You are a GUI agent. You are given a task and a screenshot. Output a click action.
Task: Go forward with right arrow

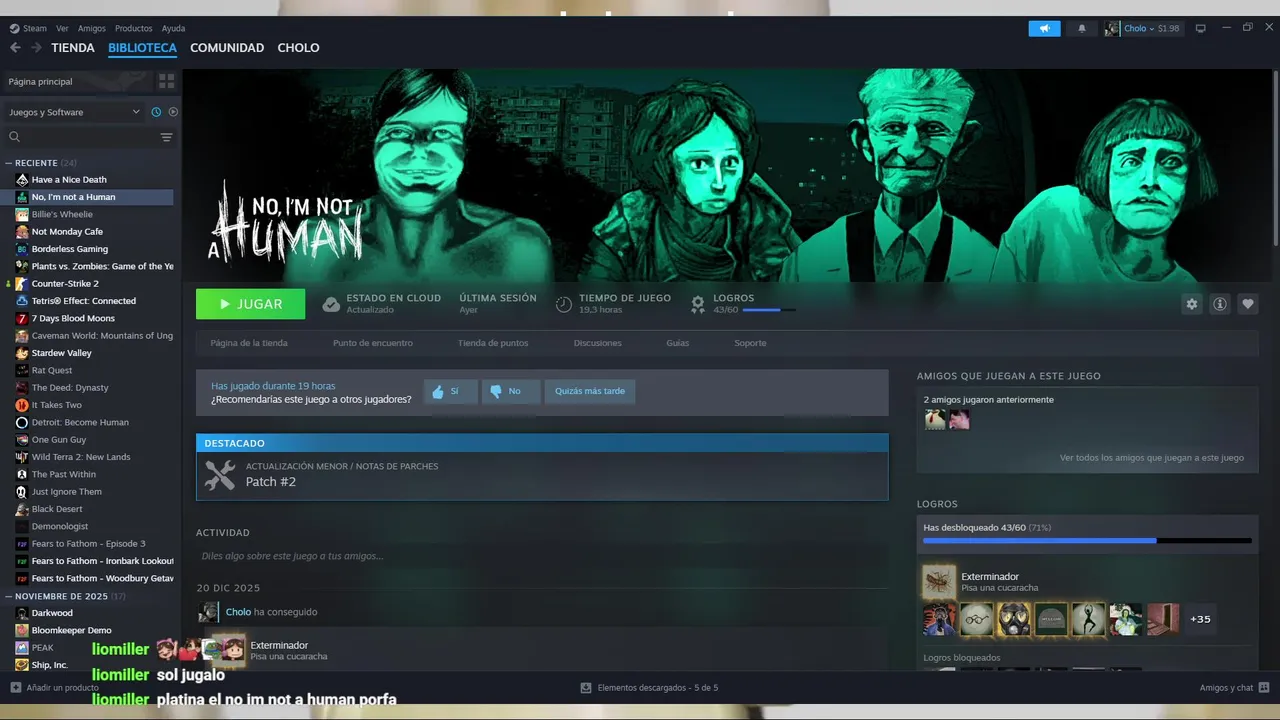pyautogui.click(x=36, y=48)
